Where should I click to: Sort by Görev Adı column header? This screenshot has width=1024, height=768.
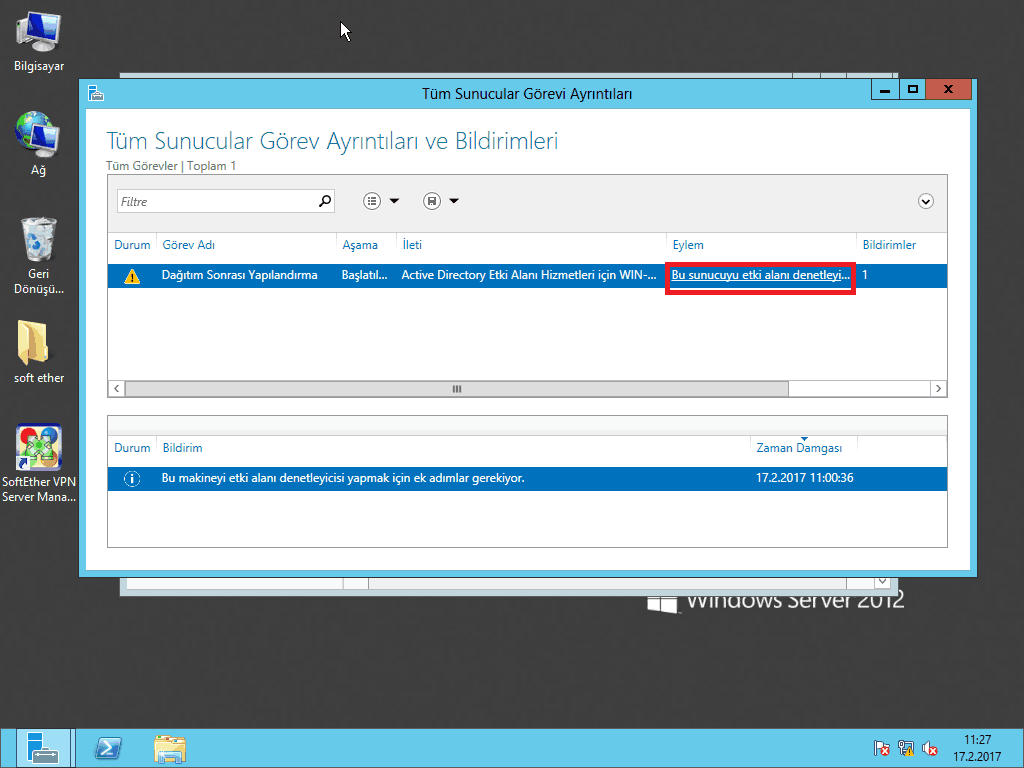189,245
